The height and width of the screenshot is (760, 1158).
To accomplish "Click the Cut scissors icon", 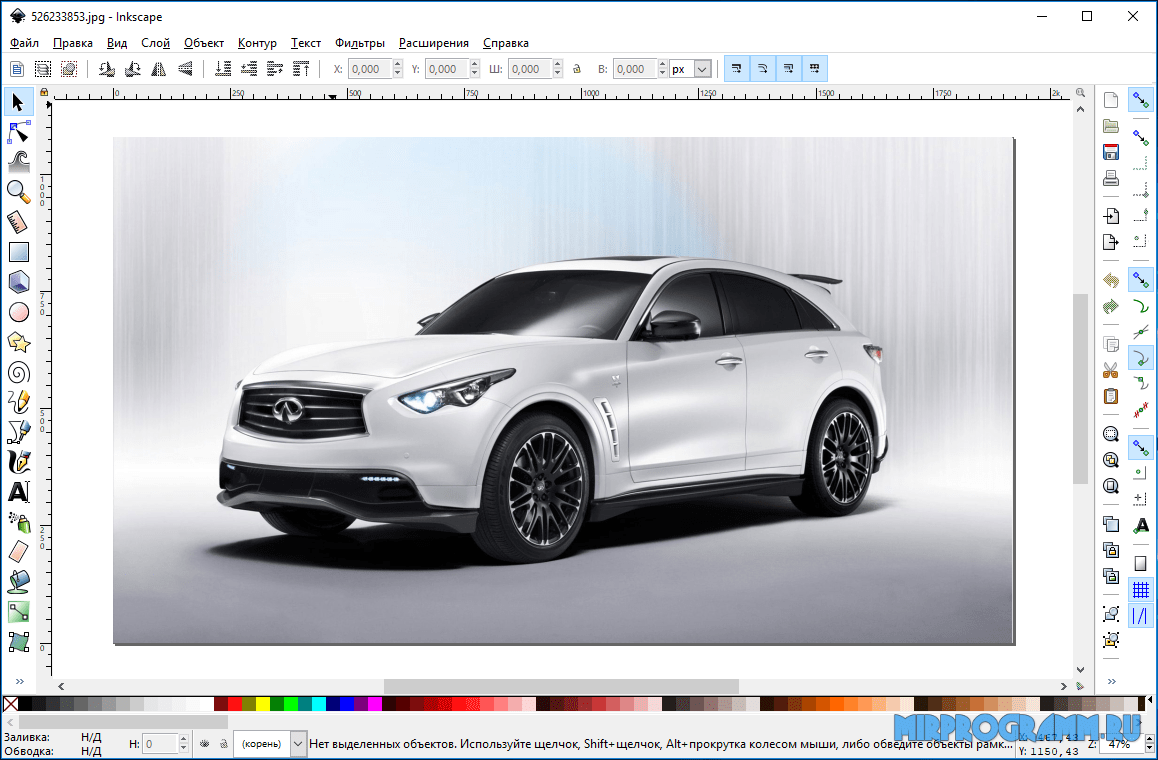I will [x=1111, y=370].
